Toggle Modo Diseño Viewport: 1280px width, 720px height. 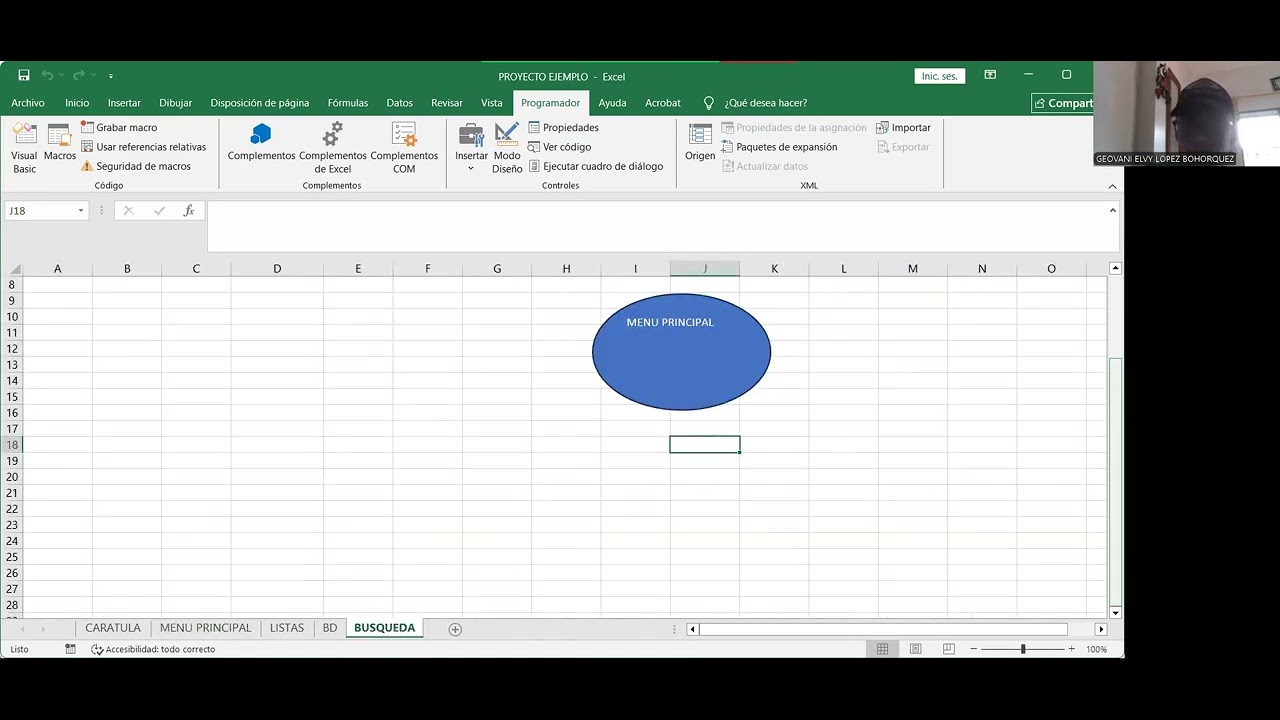tap(507, 148)
